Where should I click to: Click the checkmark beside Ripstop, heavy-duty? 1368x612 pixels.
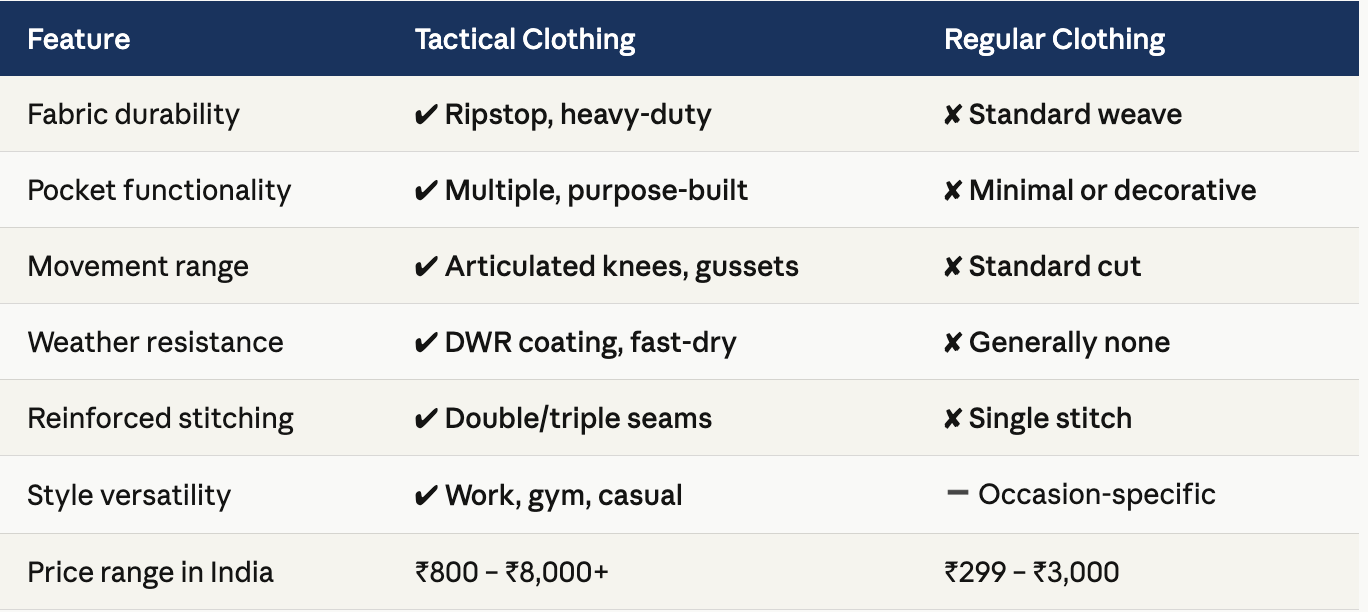[x=425, y=115]
